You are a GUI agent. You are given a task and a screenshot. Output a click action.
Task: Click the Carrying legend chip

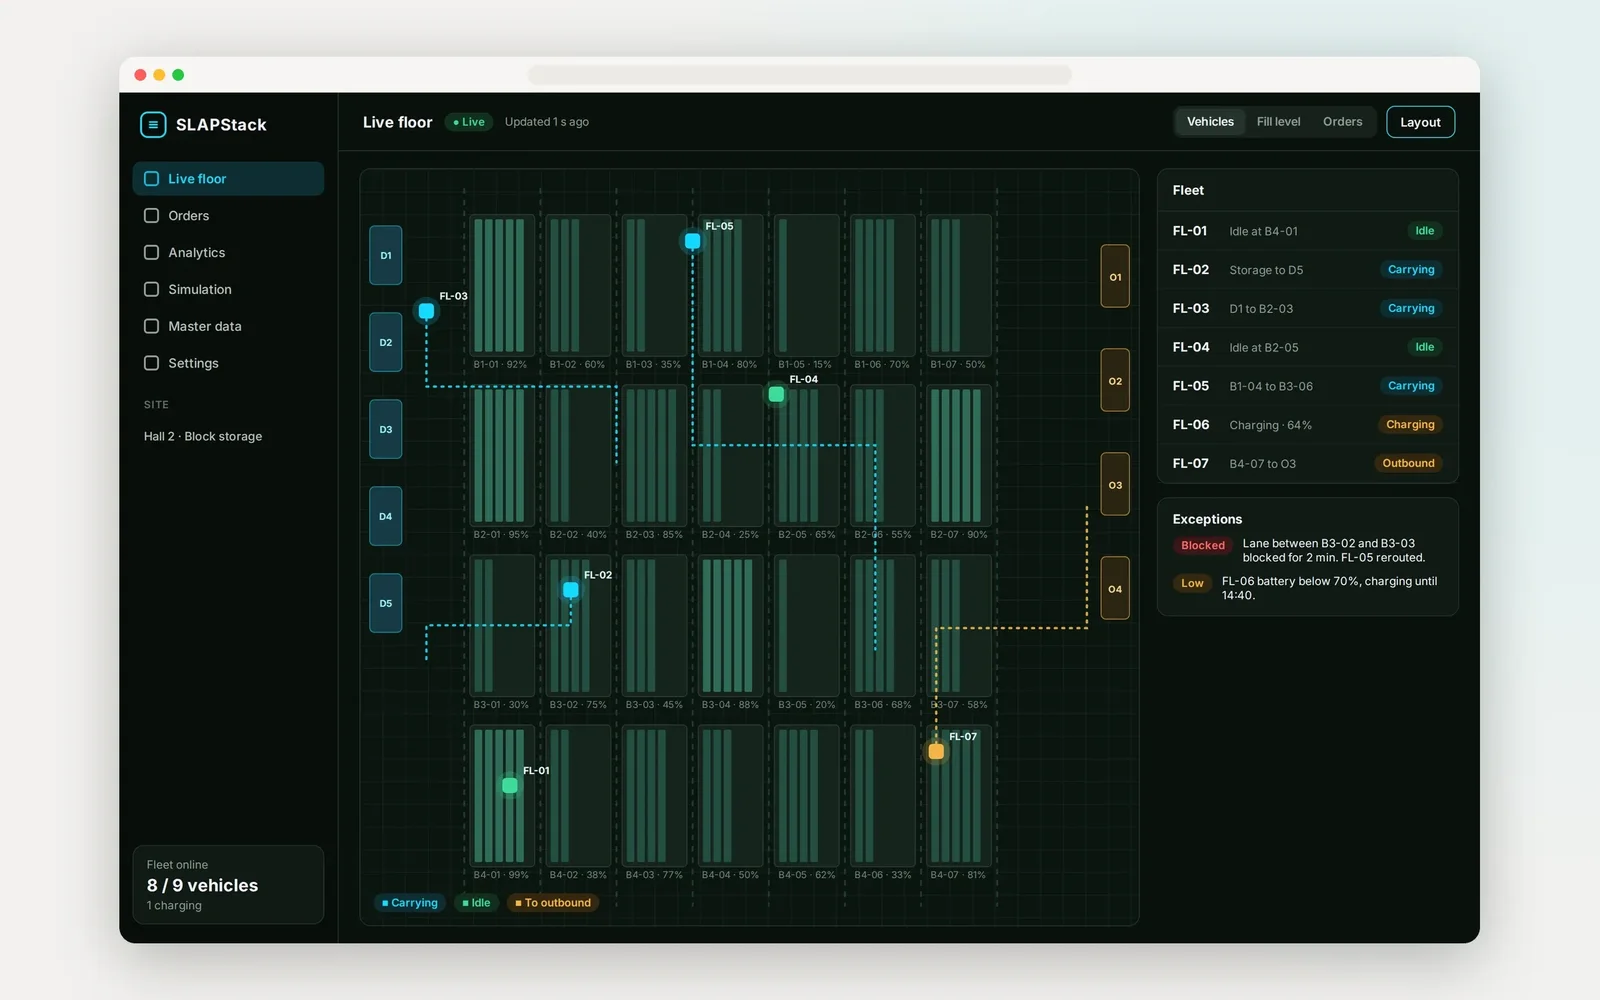click(410, 903)
